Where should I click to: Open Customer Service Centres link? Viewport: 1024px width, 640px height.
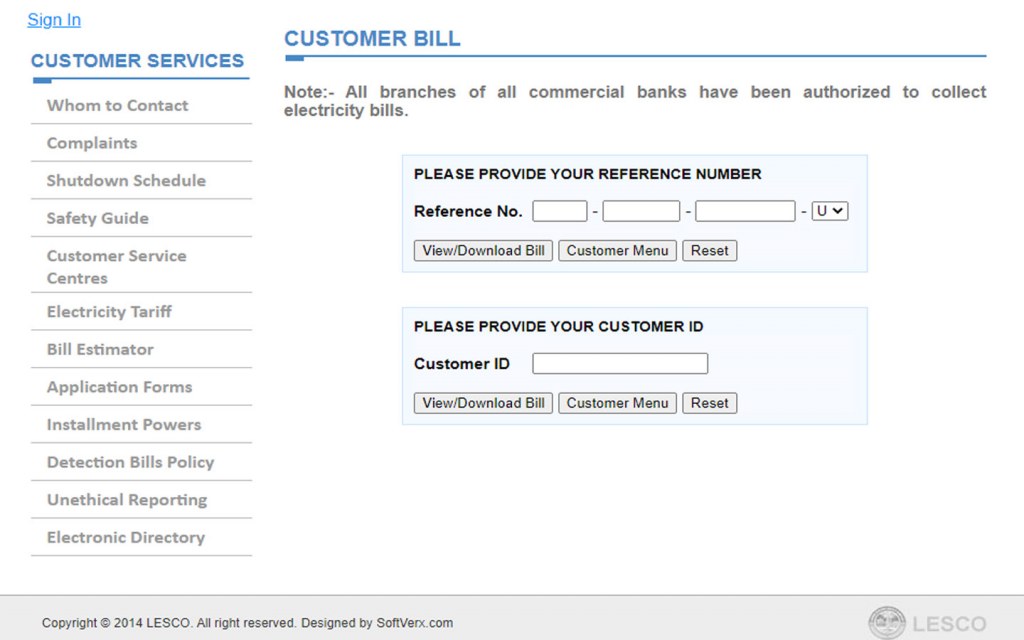click(117, 266)
